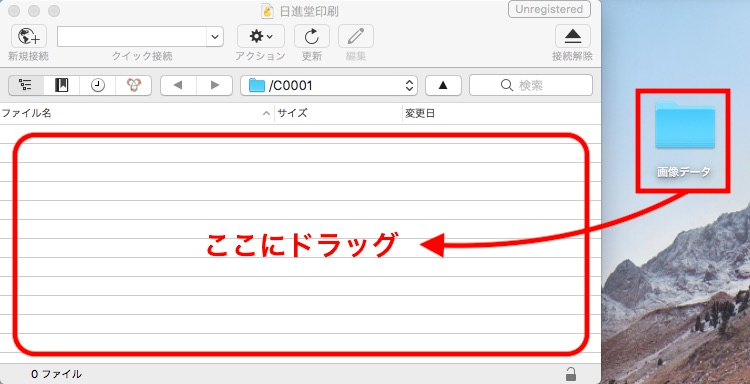Image resolution: width=750 pixels, height=384 pixels.
Task: Expand the Quick Connect dropdown arrow
Action: pos(215,36)
